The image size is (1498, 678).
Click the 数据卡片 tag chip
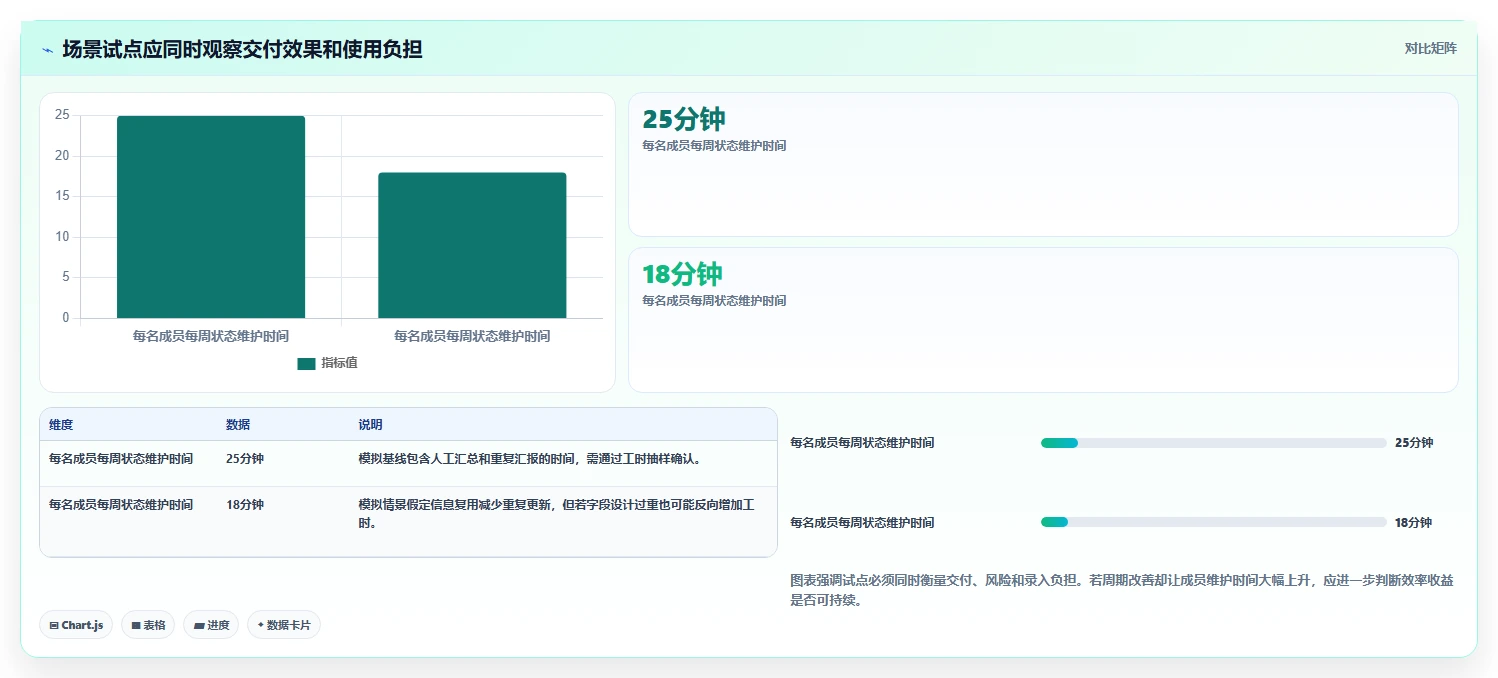[x=284, y=625]
